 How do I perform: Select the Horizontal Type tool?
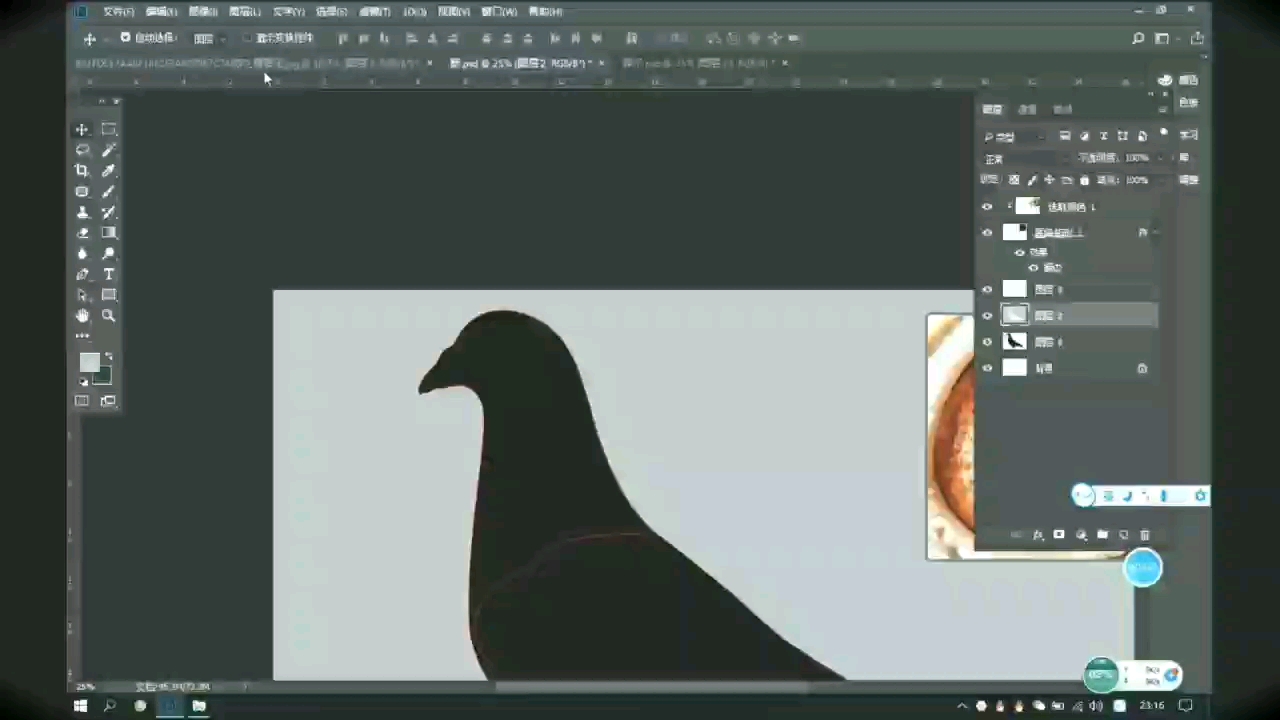tap(109, 274)
